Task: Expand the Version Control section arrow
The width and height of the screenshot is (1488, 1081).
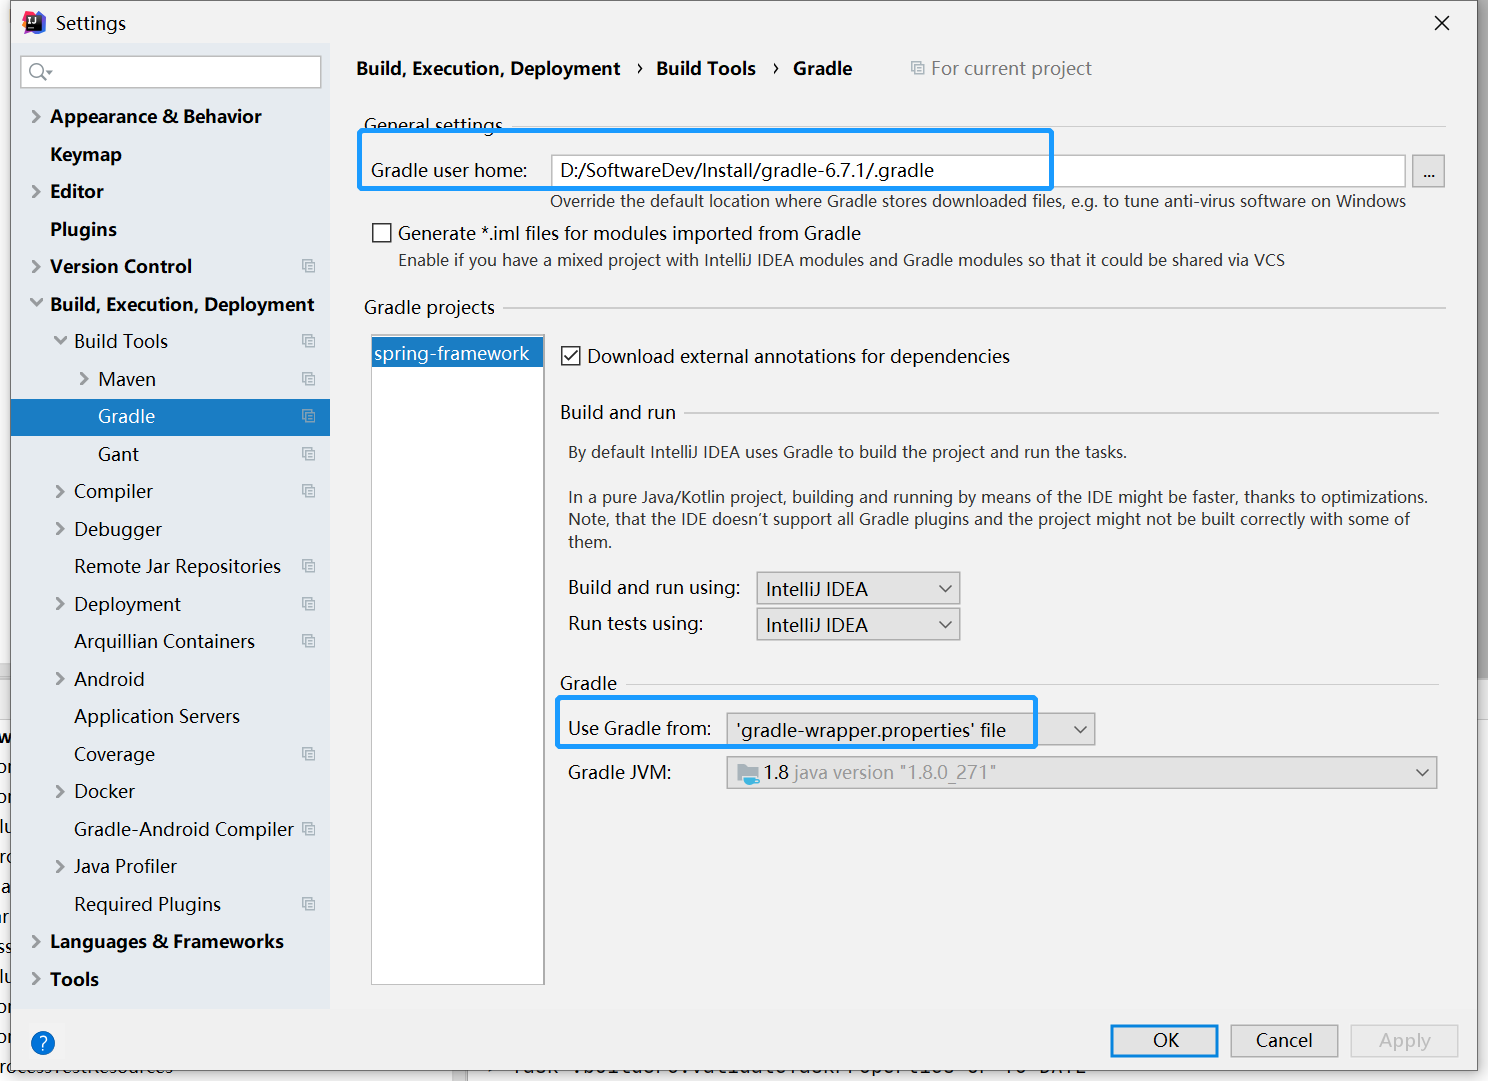Action: click(36, 266)
